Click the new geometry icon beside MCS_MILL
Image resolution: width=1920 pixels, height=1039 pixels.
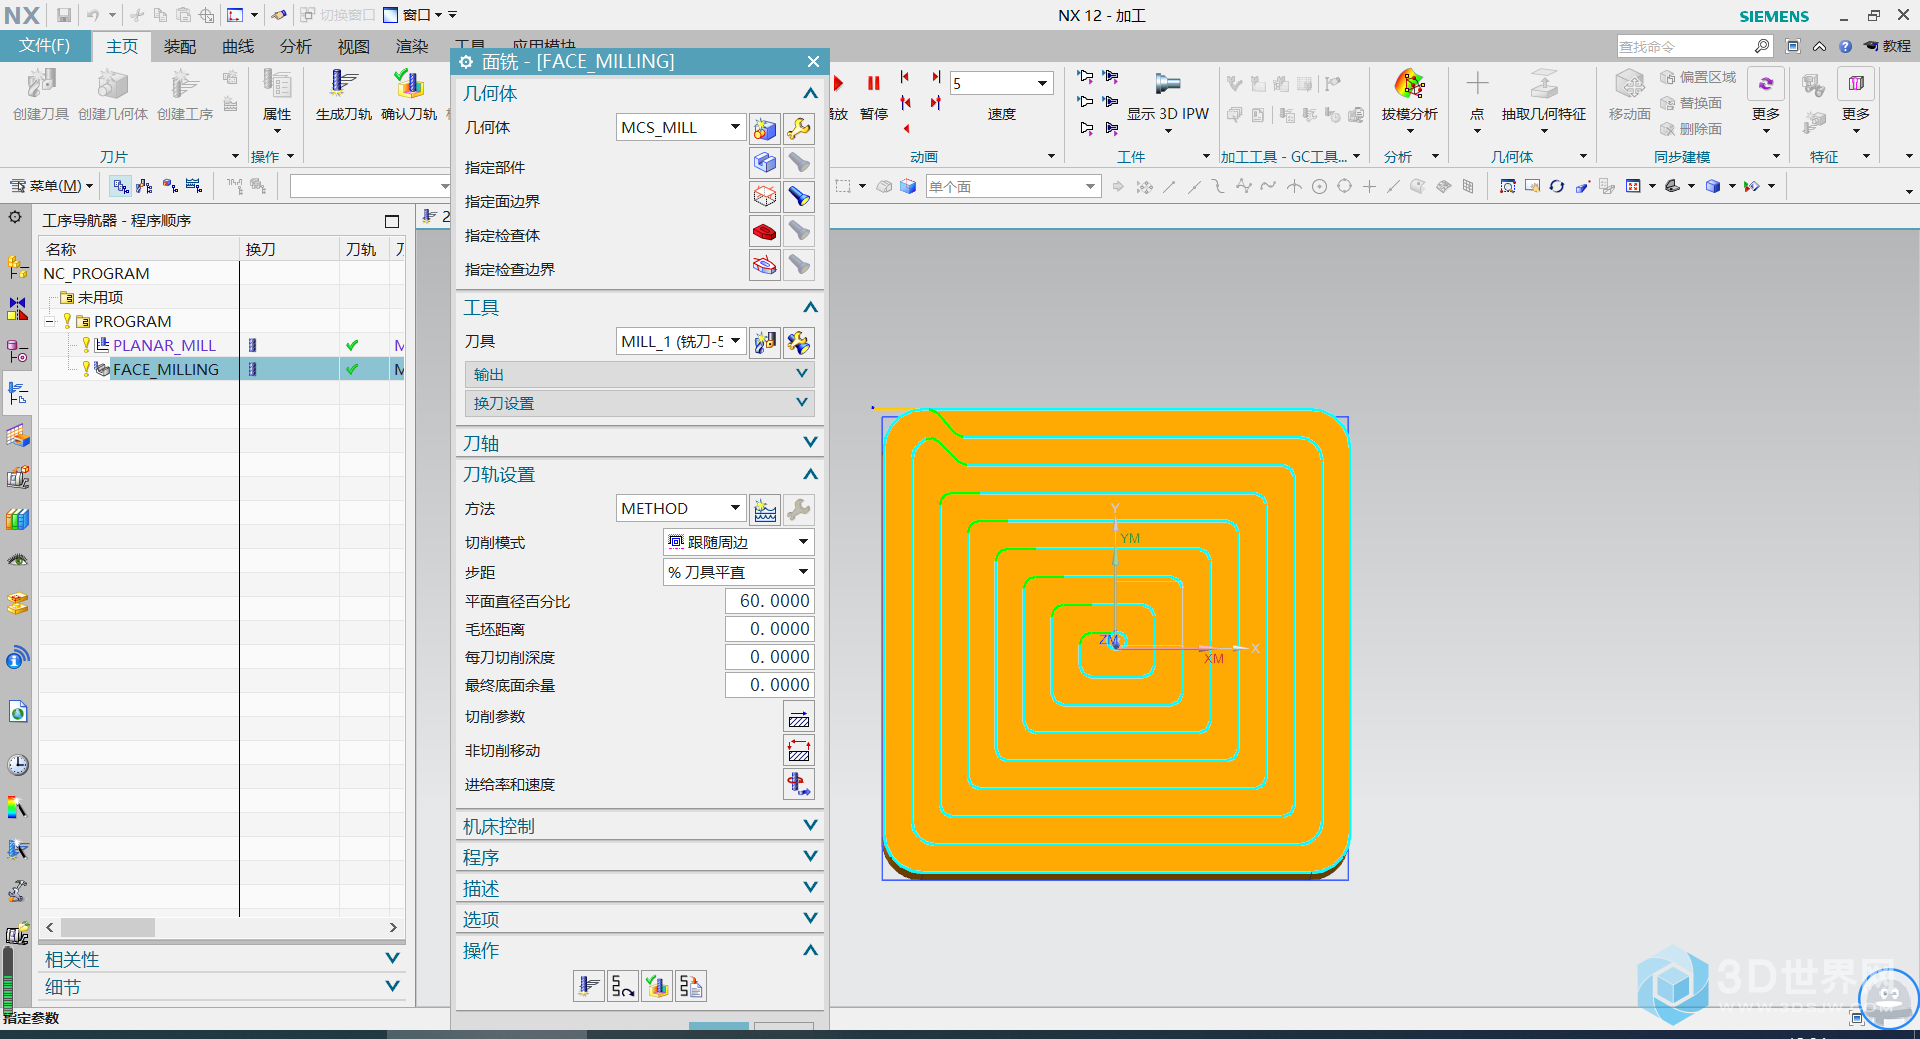point(765,128)
